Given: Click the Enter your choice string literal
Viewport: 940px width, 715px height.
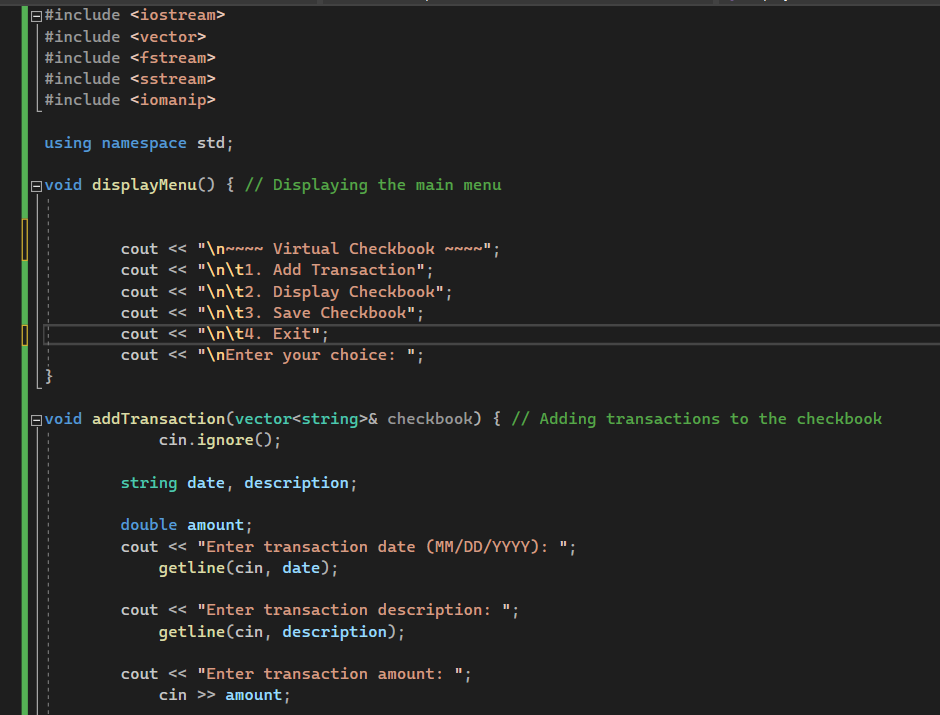Looking at the screenshot, I should [x=313, y=354].
